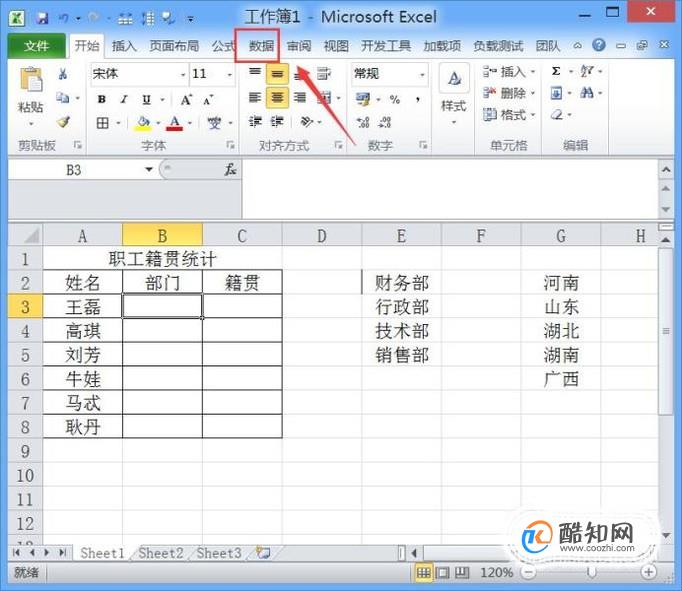Click 删除 delete cells button
The image size is (682, 591).
click(x=508, y=93)
